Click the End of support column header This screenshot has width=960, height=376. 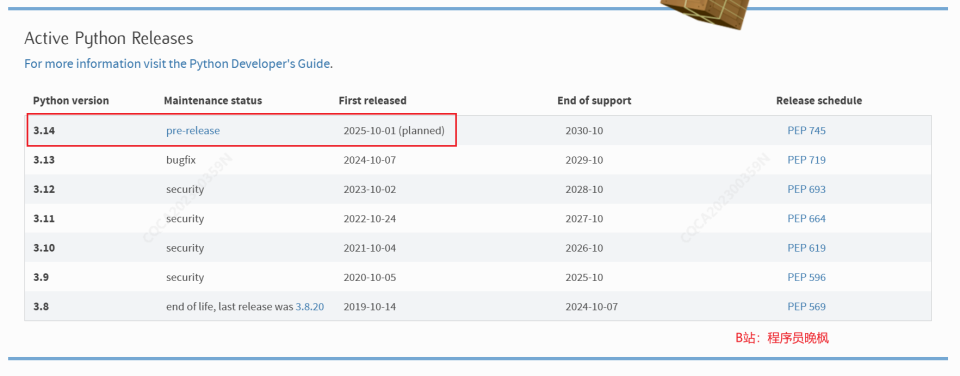594,100
